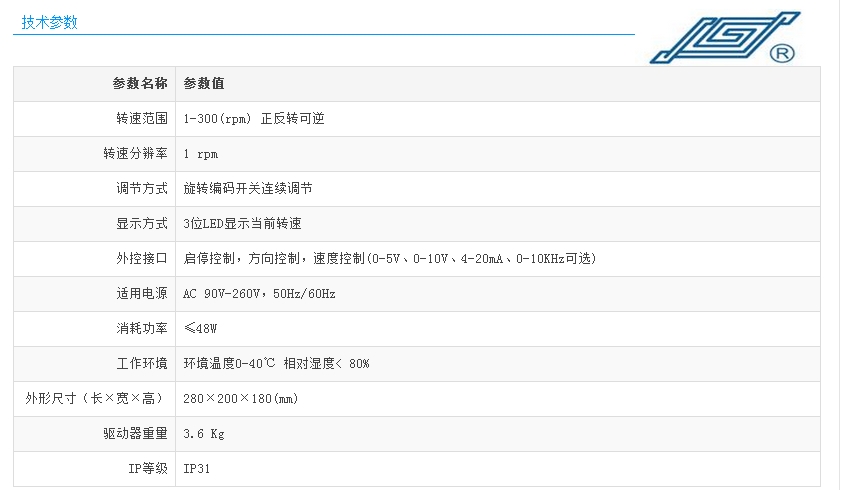Click the 3位LED显示当前转速 value

pos(243,224)
